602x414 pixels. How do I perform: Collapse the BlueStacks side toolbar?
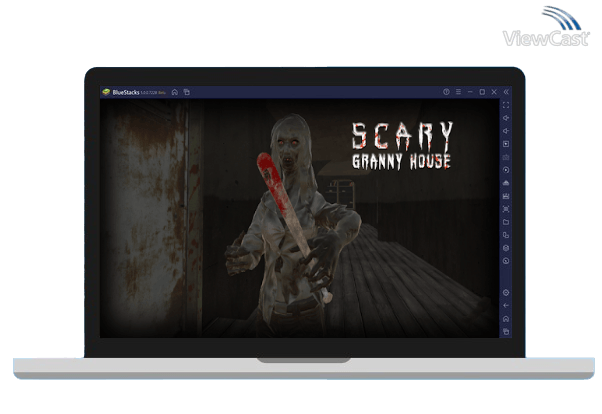pos(506,92)
